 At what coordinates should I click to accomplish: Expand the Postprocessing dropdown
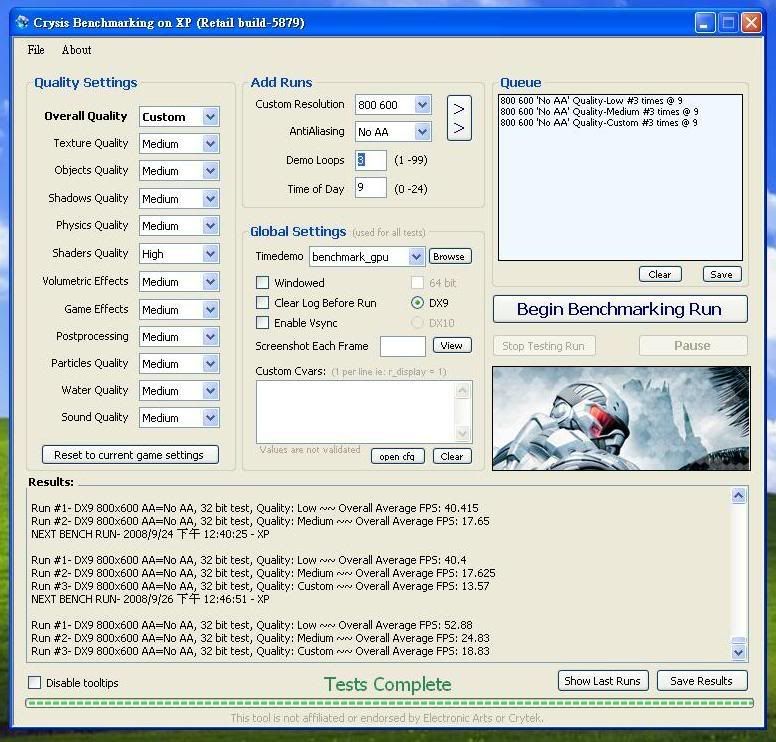[x=211, y=337]
